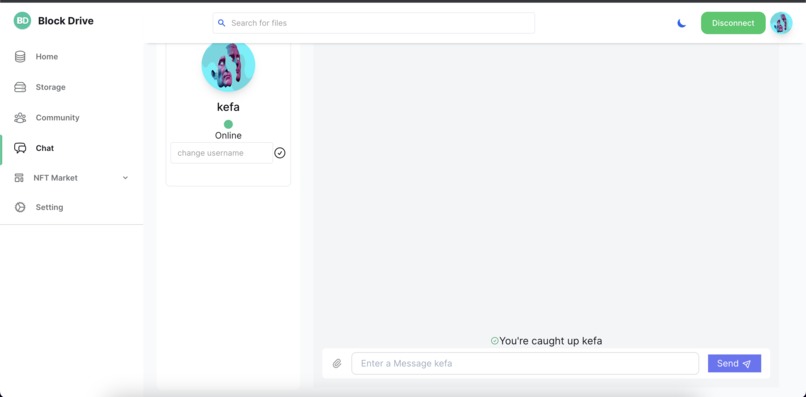Focus the Enter a Message field

tap(525, 364)
